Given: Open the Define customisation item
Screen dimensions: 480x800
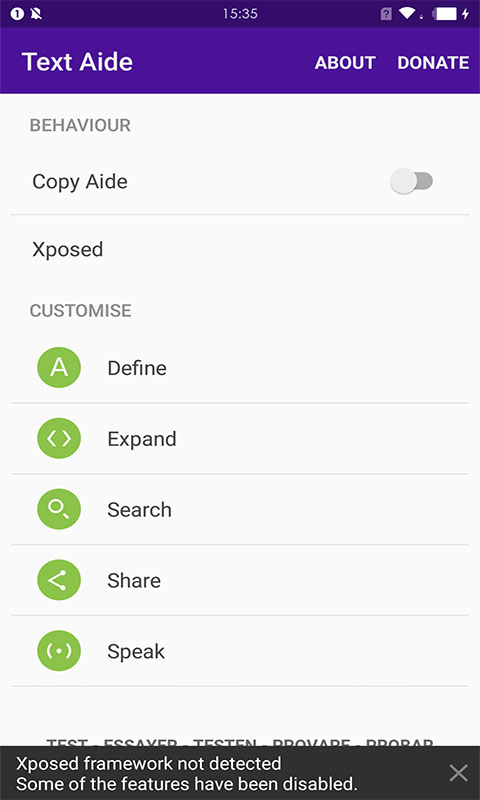Looking at the screenshot, I should (x=240, y=367).
